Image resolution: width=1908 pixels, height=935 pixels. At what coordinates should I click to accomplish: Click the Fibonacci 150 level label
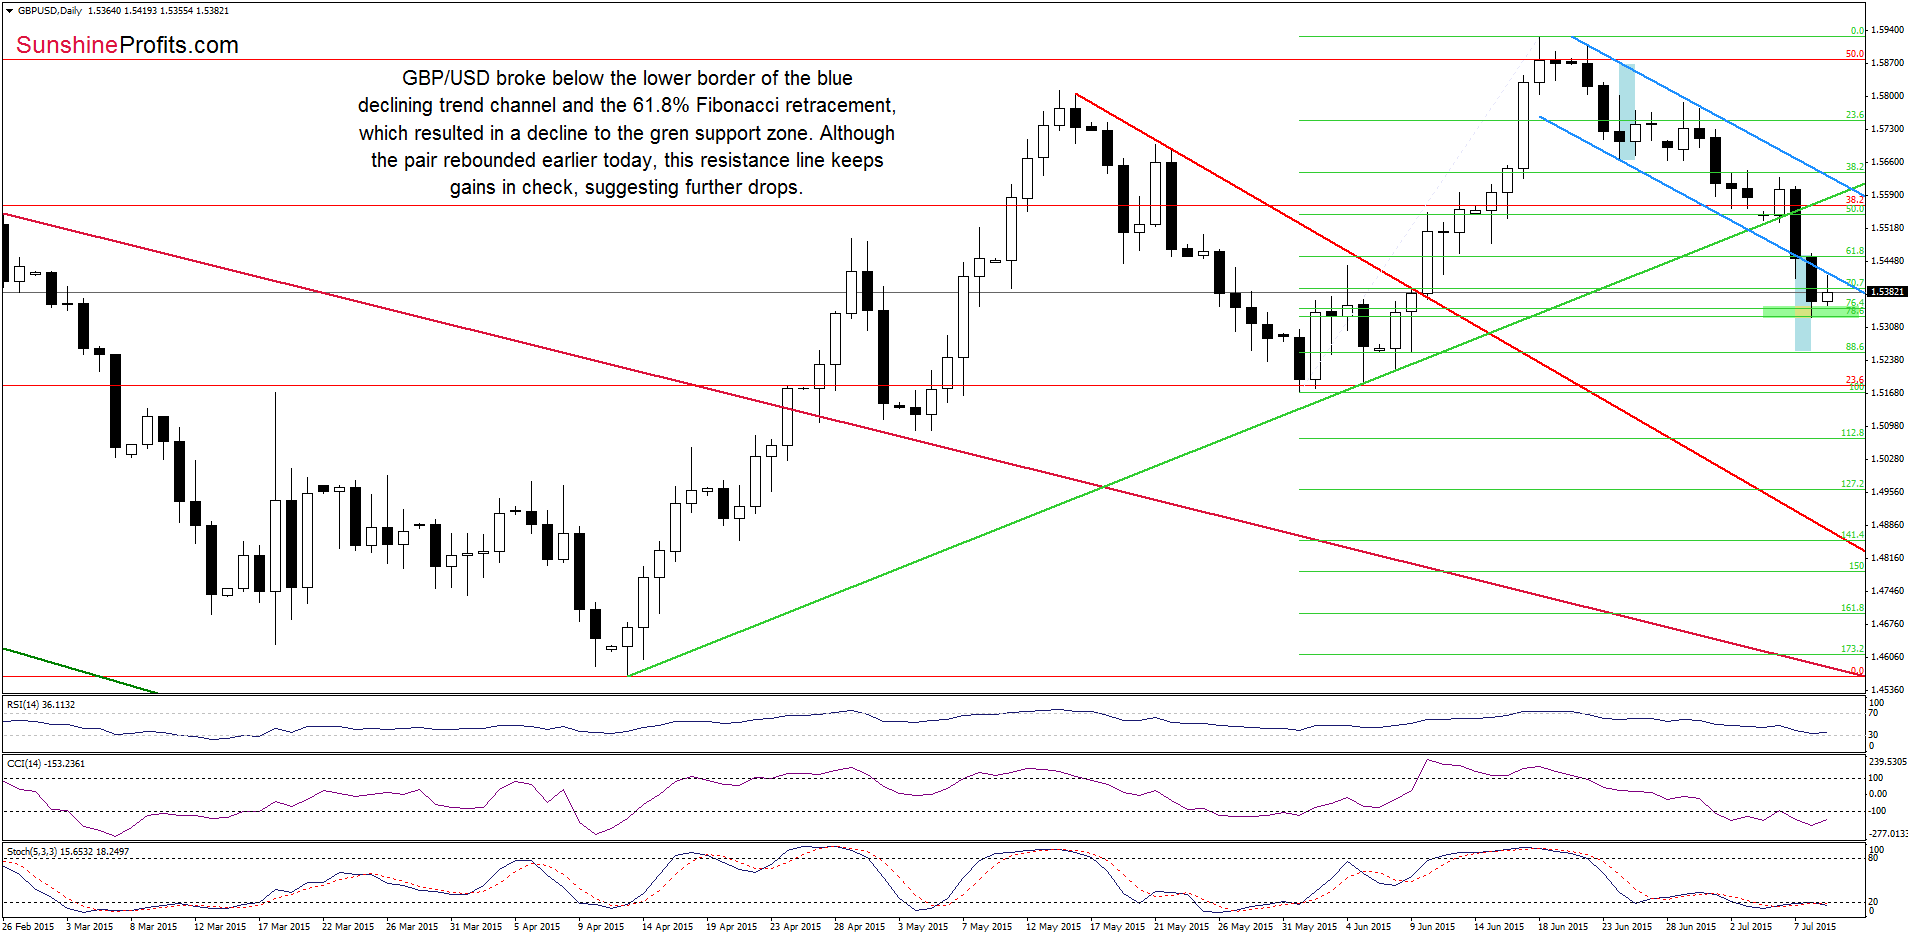[1856, 566]
